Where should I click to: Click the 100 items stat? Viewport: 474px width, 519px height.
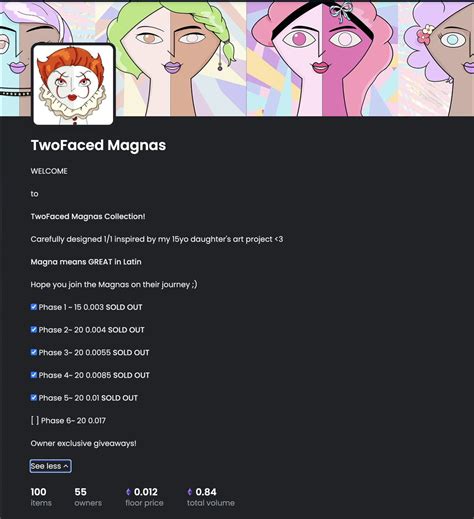(41, 497)
